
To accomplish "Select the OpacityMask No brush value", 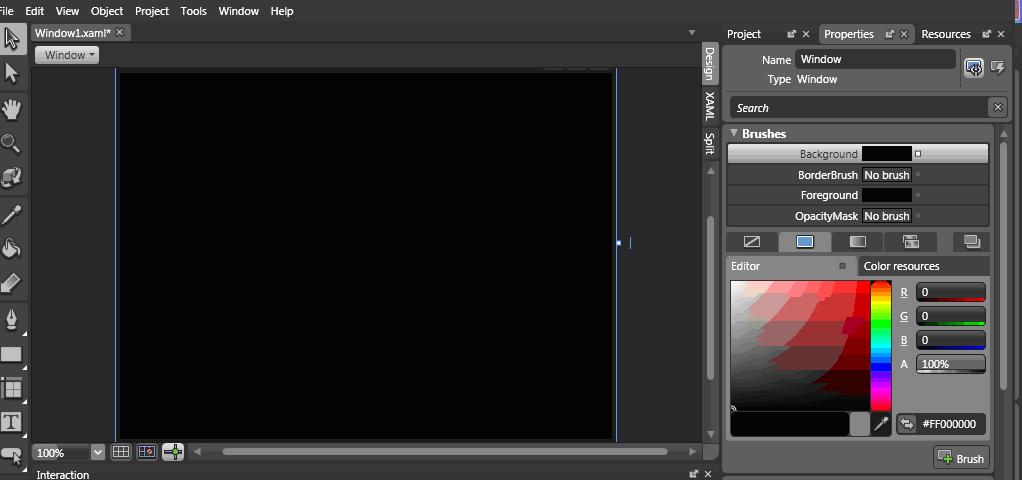I will [886, 216].
